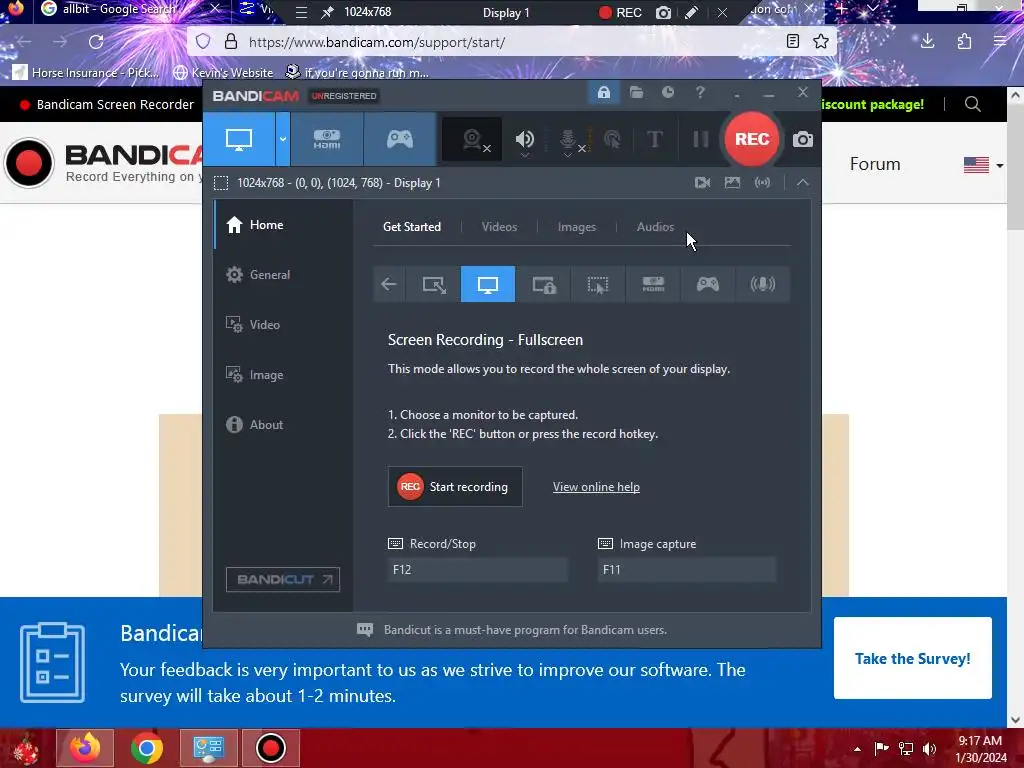1024x768 pixels.
Task: Select Game Recording mode in top toolbar
Action: click(x=400, y=139)
